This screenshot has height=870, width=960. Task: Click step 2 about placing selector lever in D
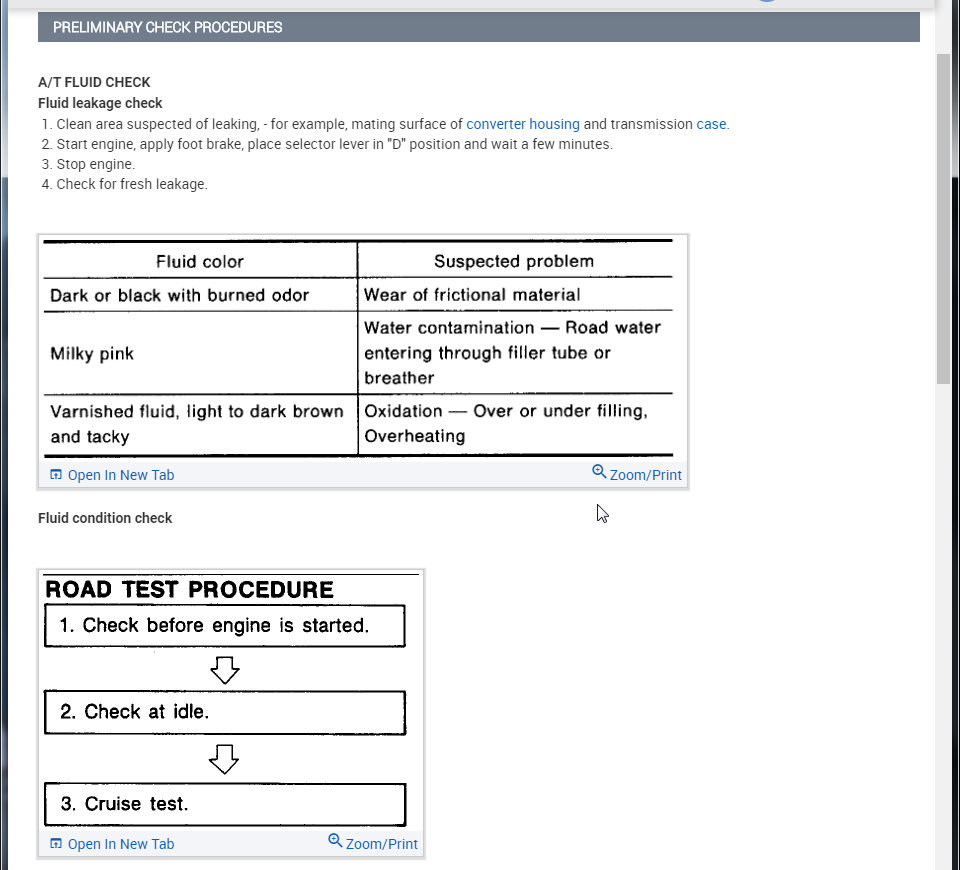tap(328, 144)
